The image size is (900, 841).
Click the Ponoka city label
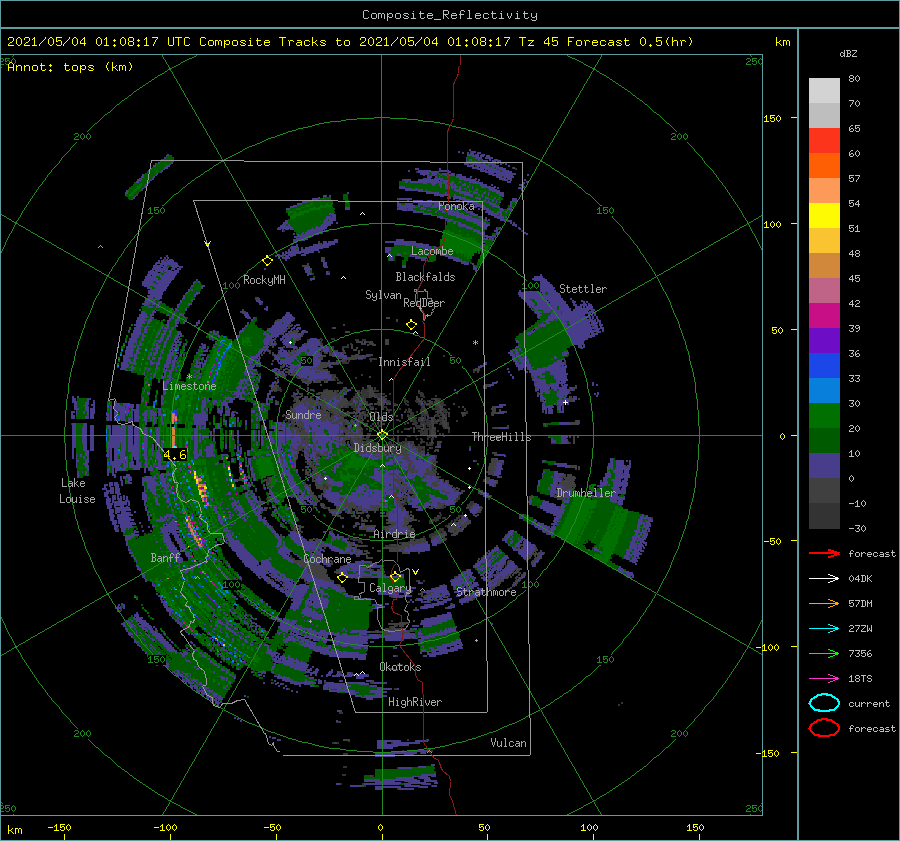[456, 206]
